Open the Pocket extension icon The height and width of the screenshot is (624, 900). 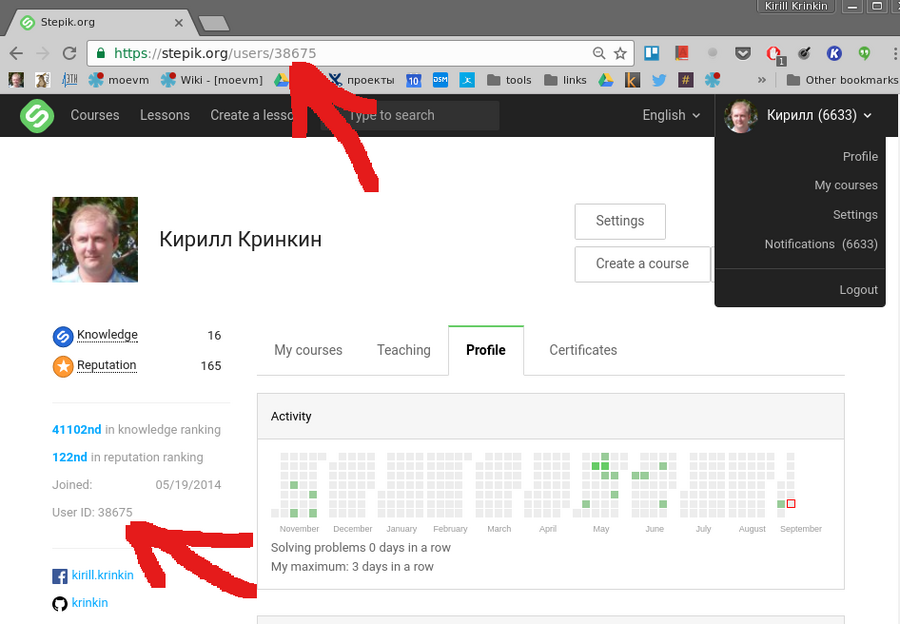743,53
